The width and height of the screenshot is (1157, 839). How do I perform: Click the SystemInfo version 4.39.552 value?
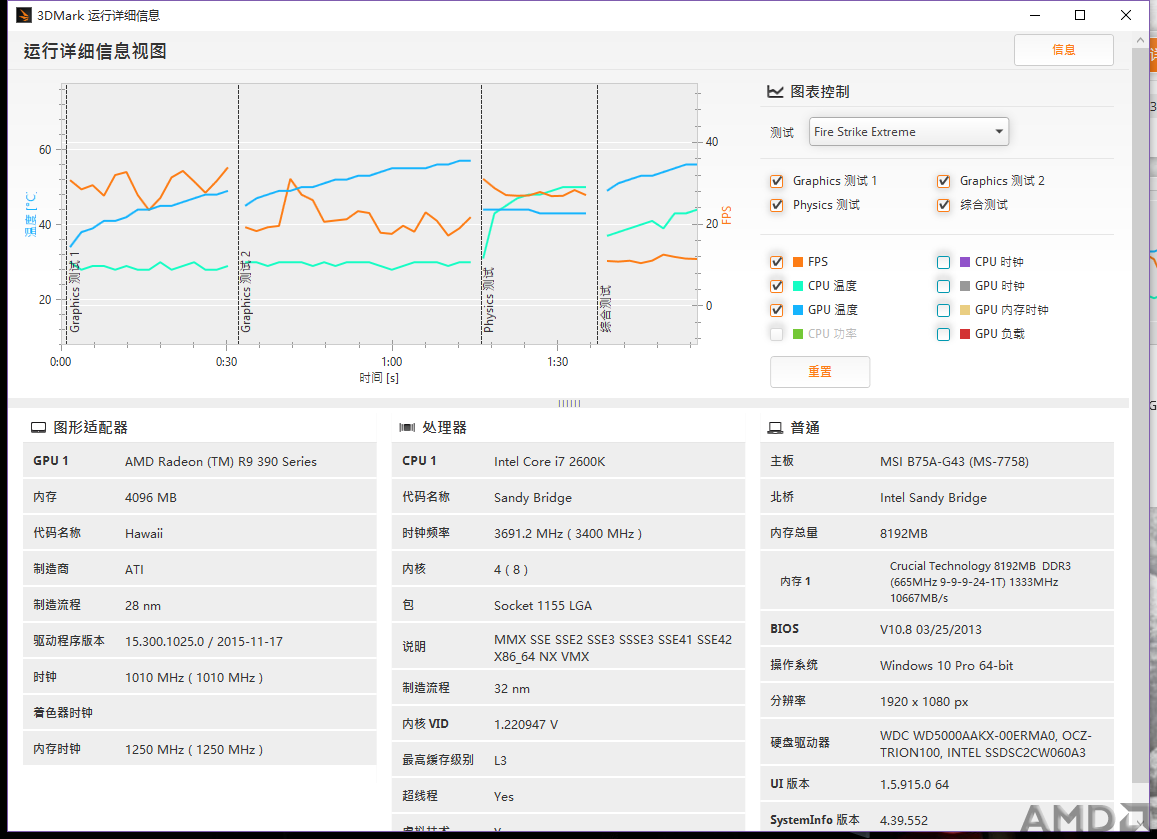tap(904, 820)
